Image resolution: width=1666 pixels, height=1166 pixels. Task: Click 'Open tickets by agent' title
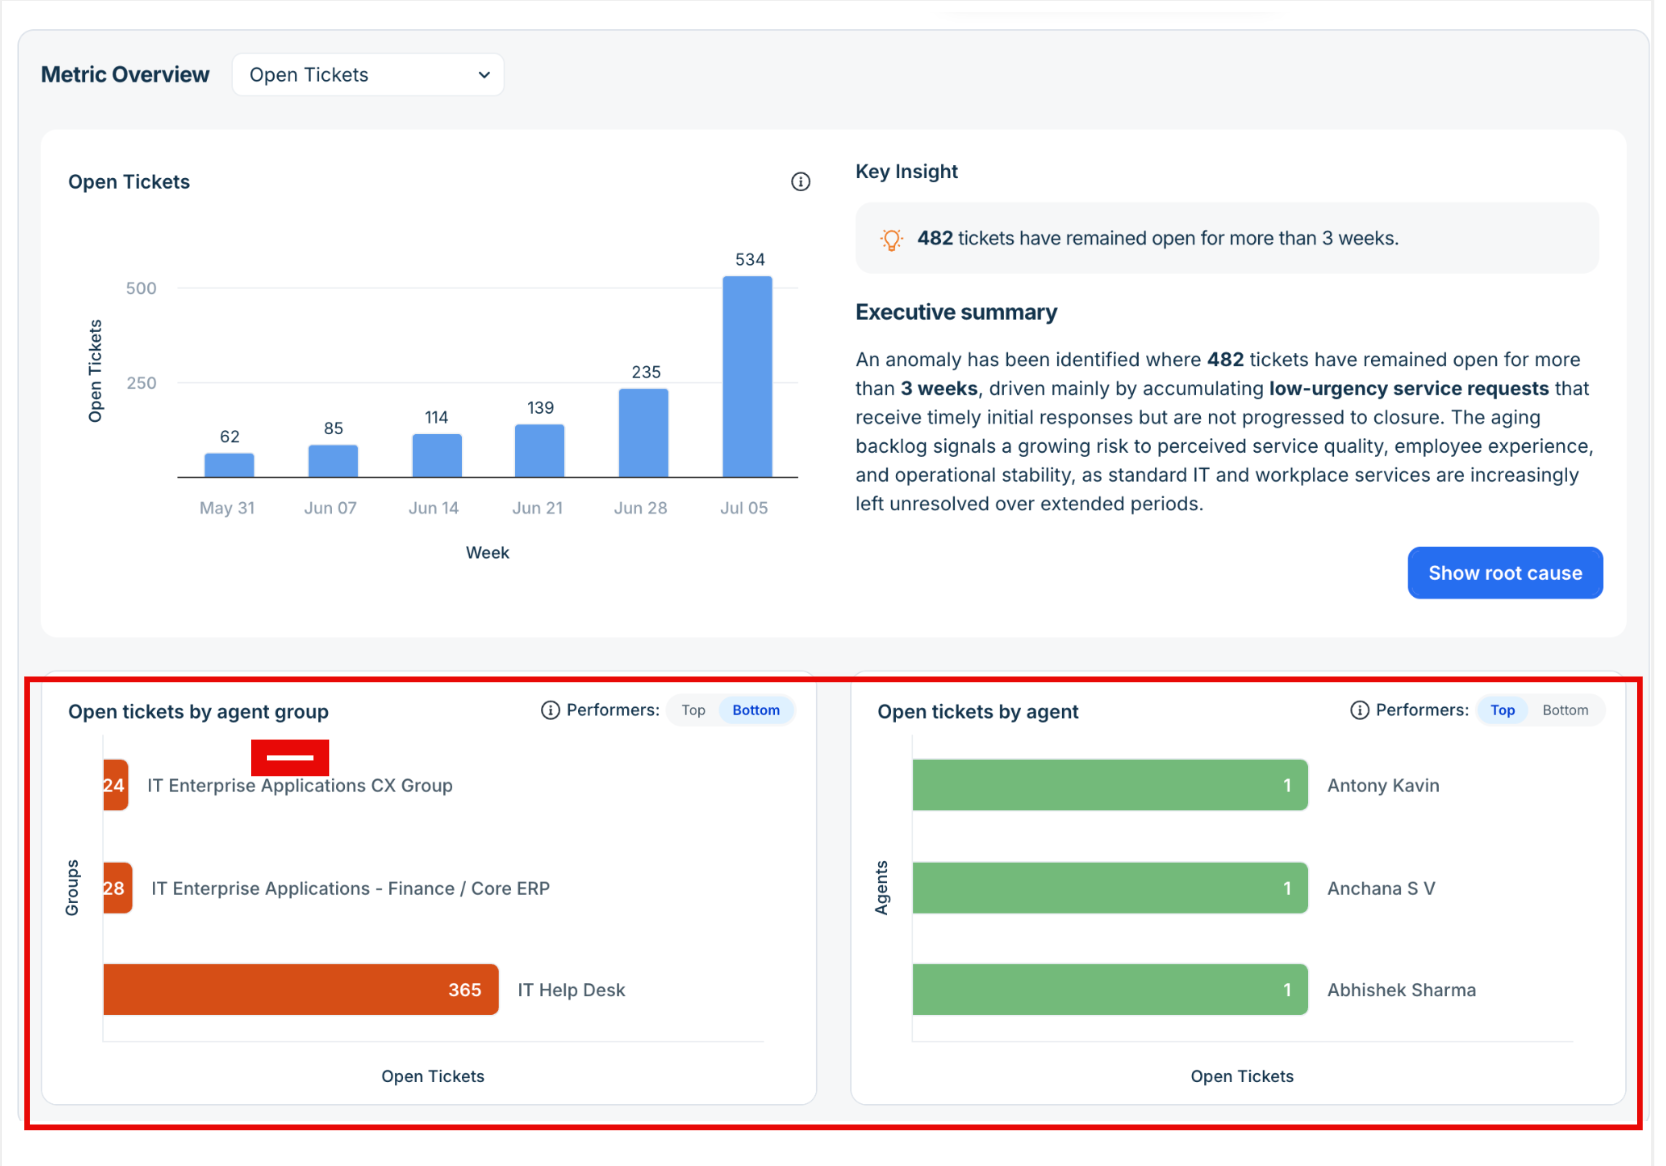978,712
